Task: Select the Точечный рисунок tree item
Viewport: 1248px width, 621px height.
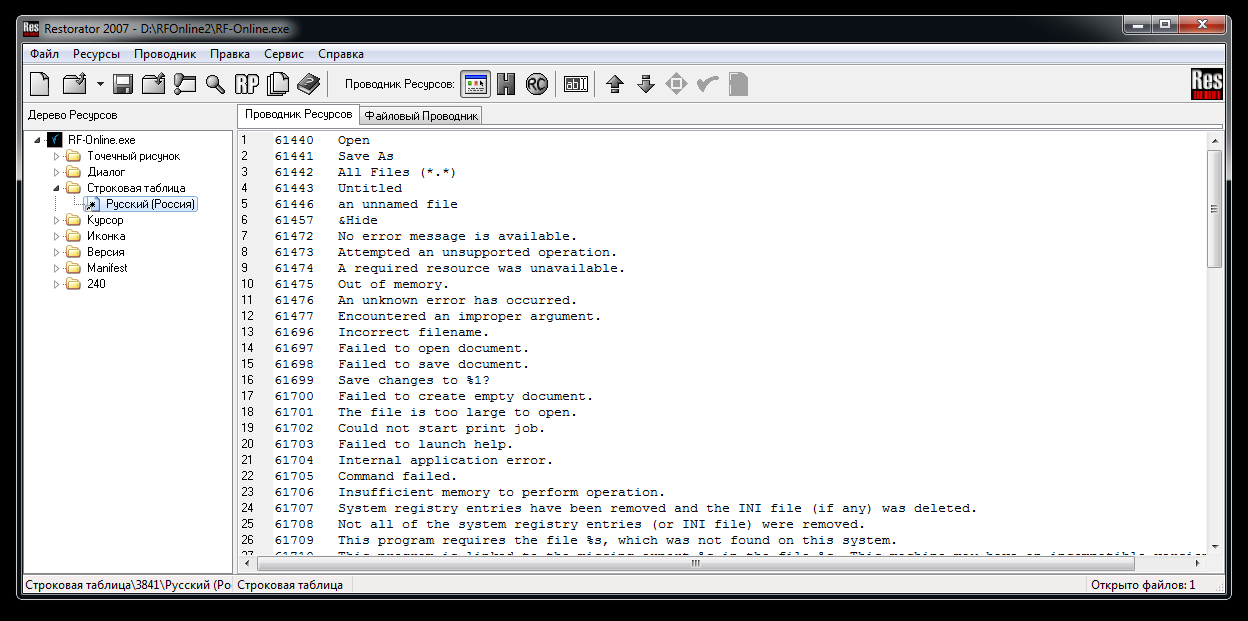Action: pos(133,156)
